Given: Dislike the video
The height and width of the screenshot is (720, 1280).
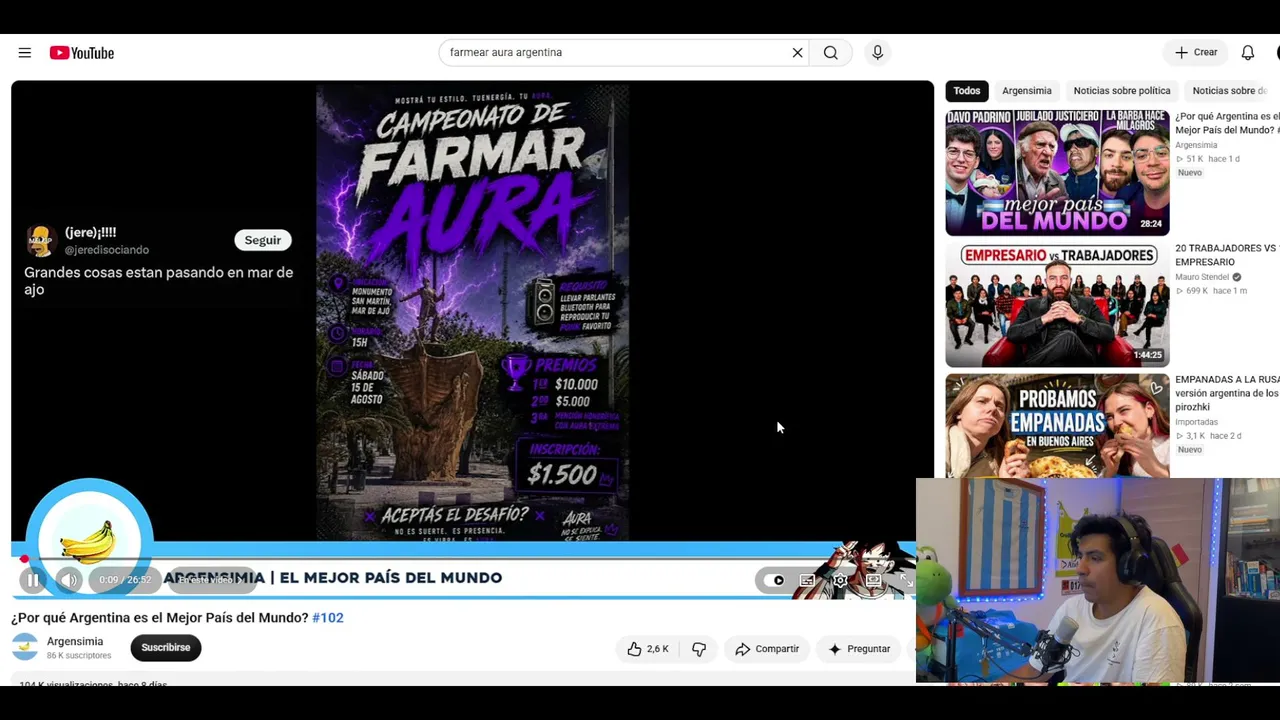Looking at the screenshot, I should pyautogui.click(x=699, y=649).
